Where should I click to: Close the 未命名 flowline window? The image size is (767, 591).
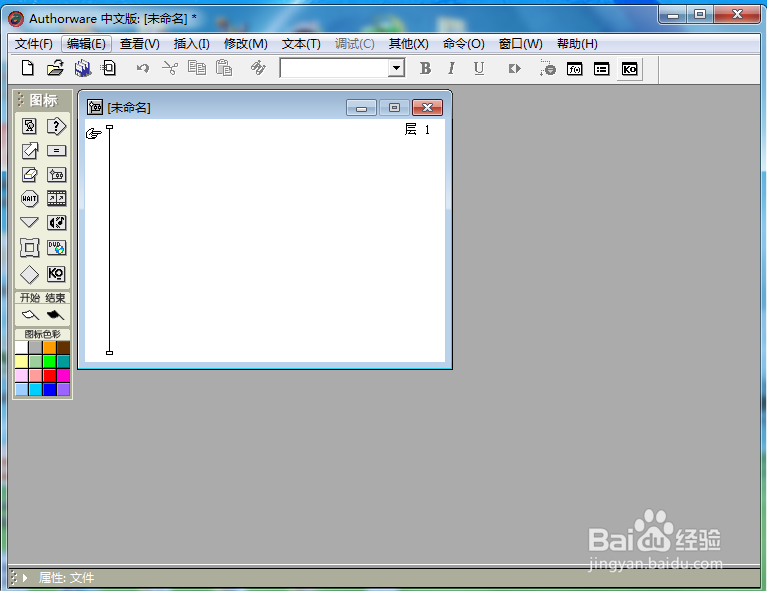tap(428, 108)
